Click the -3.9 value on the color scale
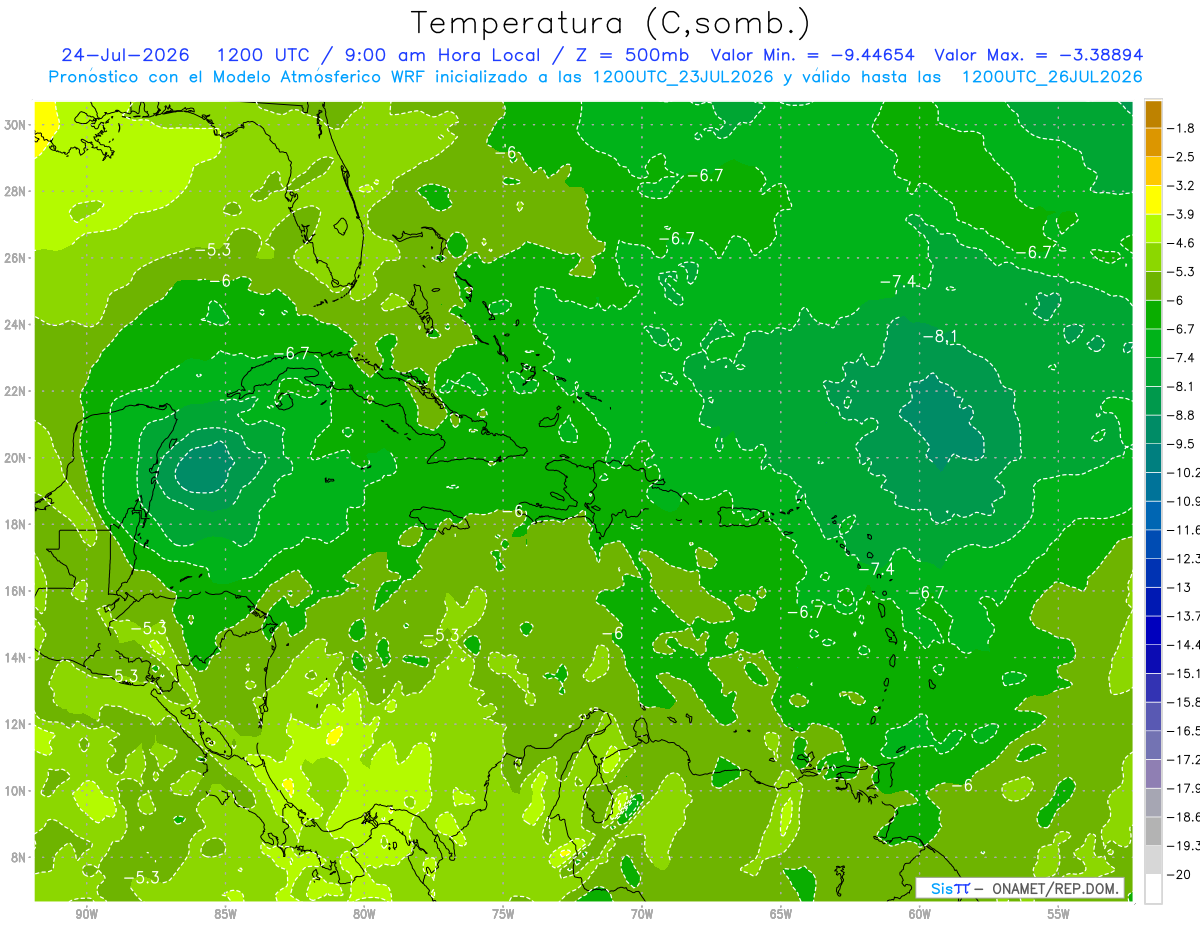 point(1182,214)
